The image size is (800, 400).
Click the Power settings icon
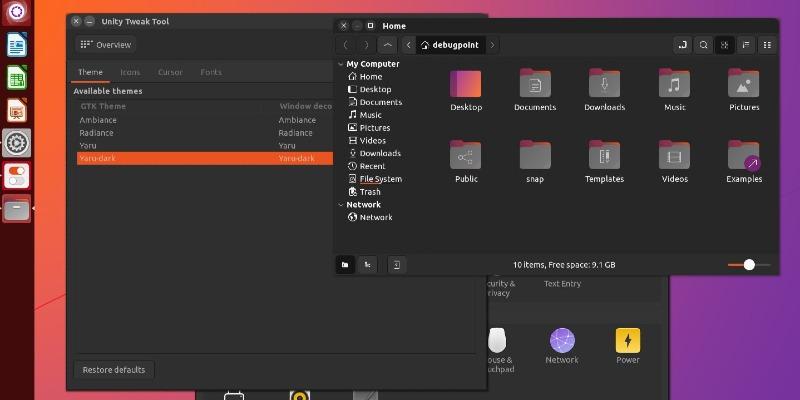coord(627,340)
